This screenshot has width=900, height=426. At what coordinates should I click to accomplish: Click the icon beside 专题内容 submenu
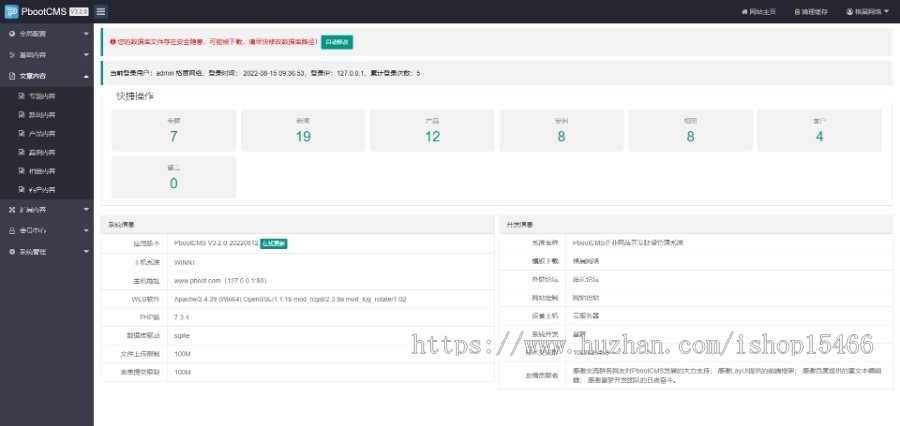tap(22, 96)
